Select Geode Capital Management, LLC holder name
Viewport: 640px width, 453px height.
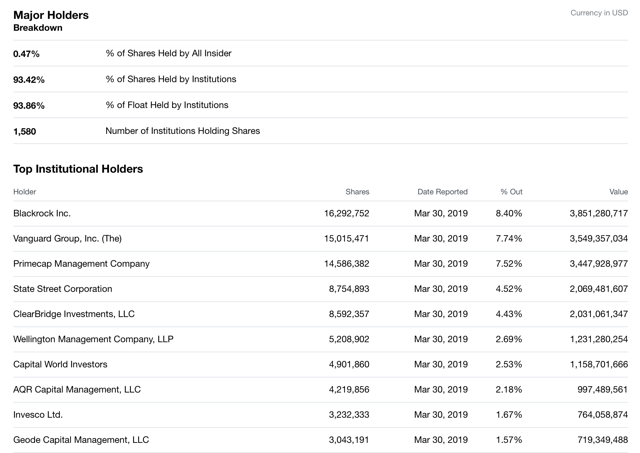[x=81, y=440]
